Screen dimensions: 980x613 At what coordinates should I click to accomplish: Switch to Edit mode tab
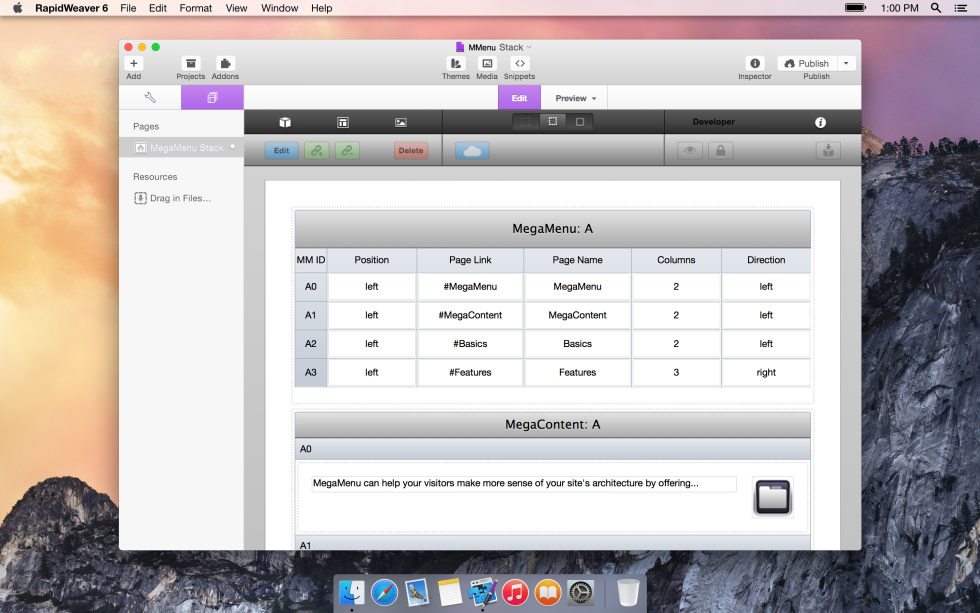point(519,98)
